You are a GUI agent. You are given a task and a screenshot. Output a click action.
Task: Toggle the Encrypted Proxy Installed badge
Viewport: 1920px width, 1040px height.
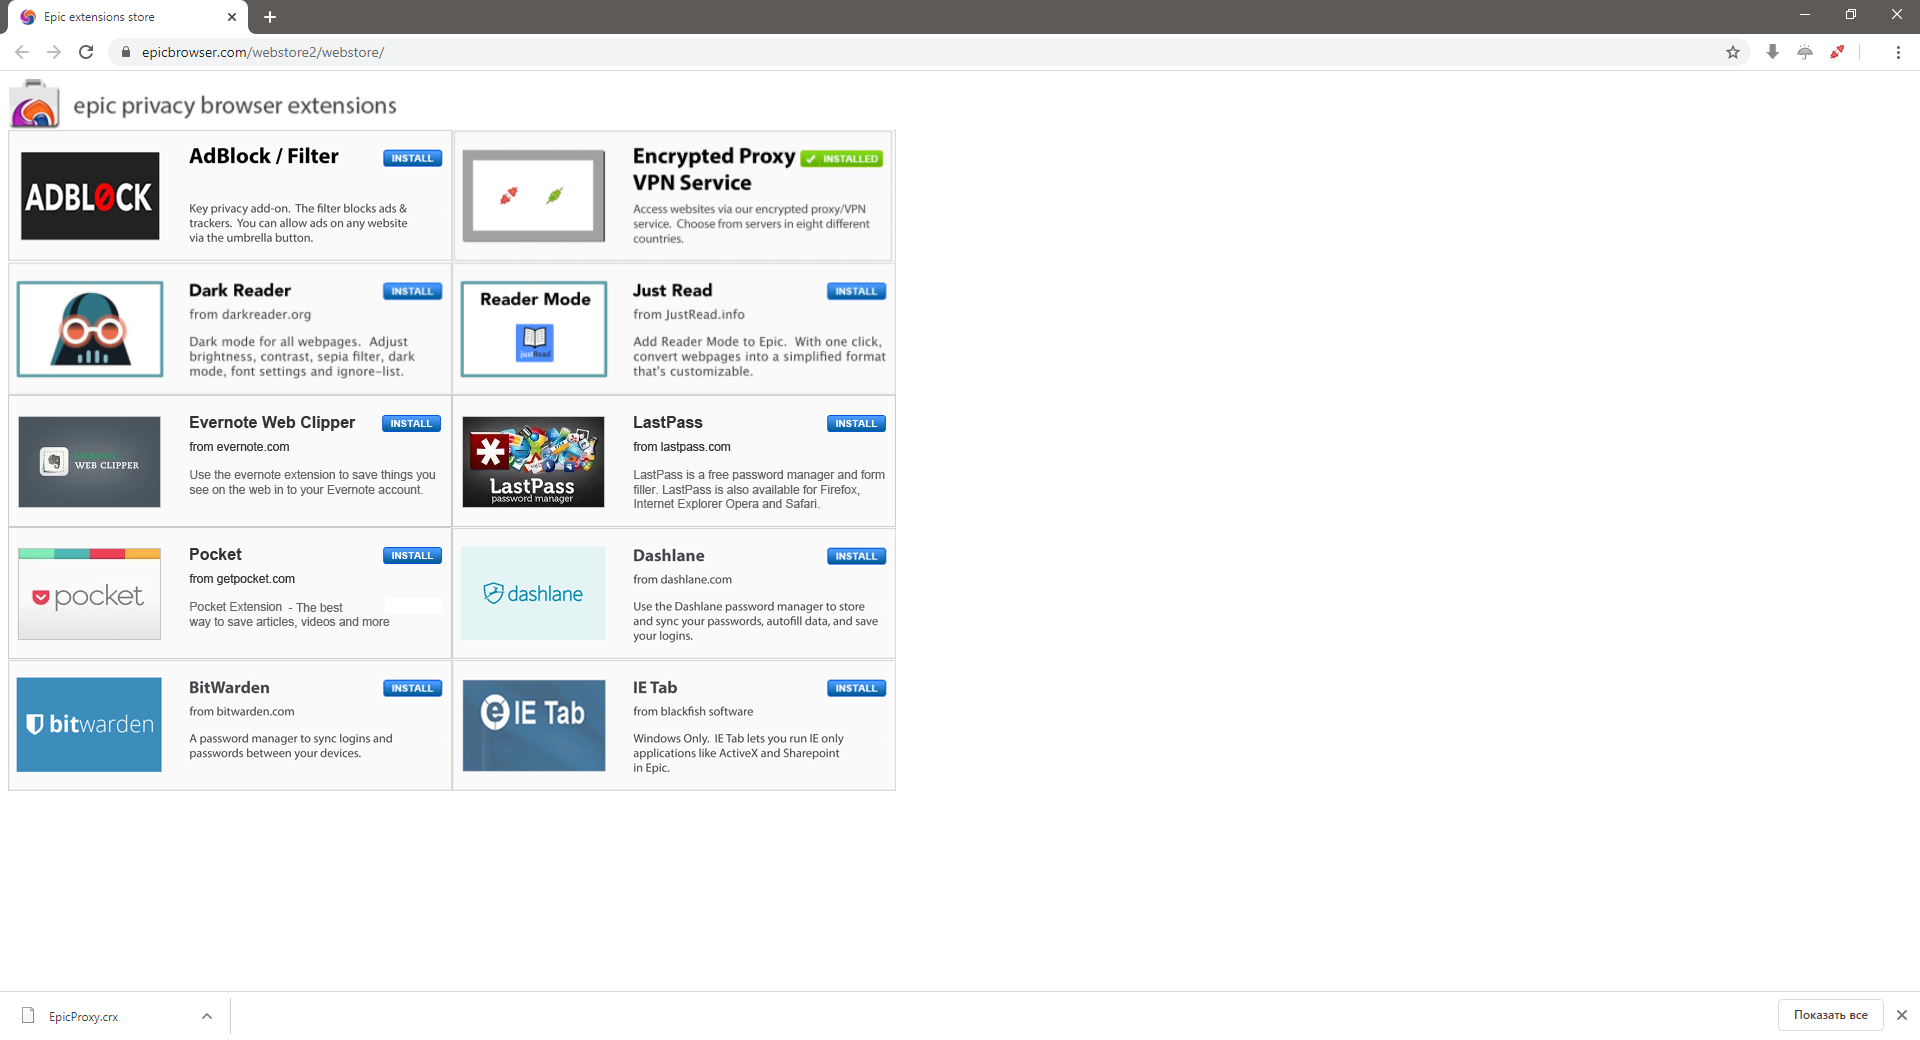pyautogui.click(x=842, y=159)
